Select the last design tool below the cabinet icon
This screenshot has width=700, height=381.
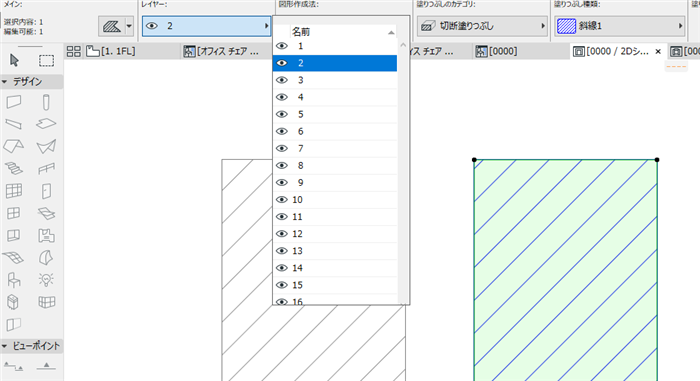coord(14,324)
